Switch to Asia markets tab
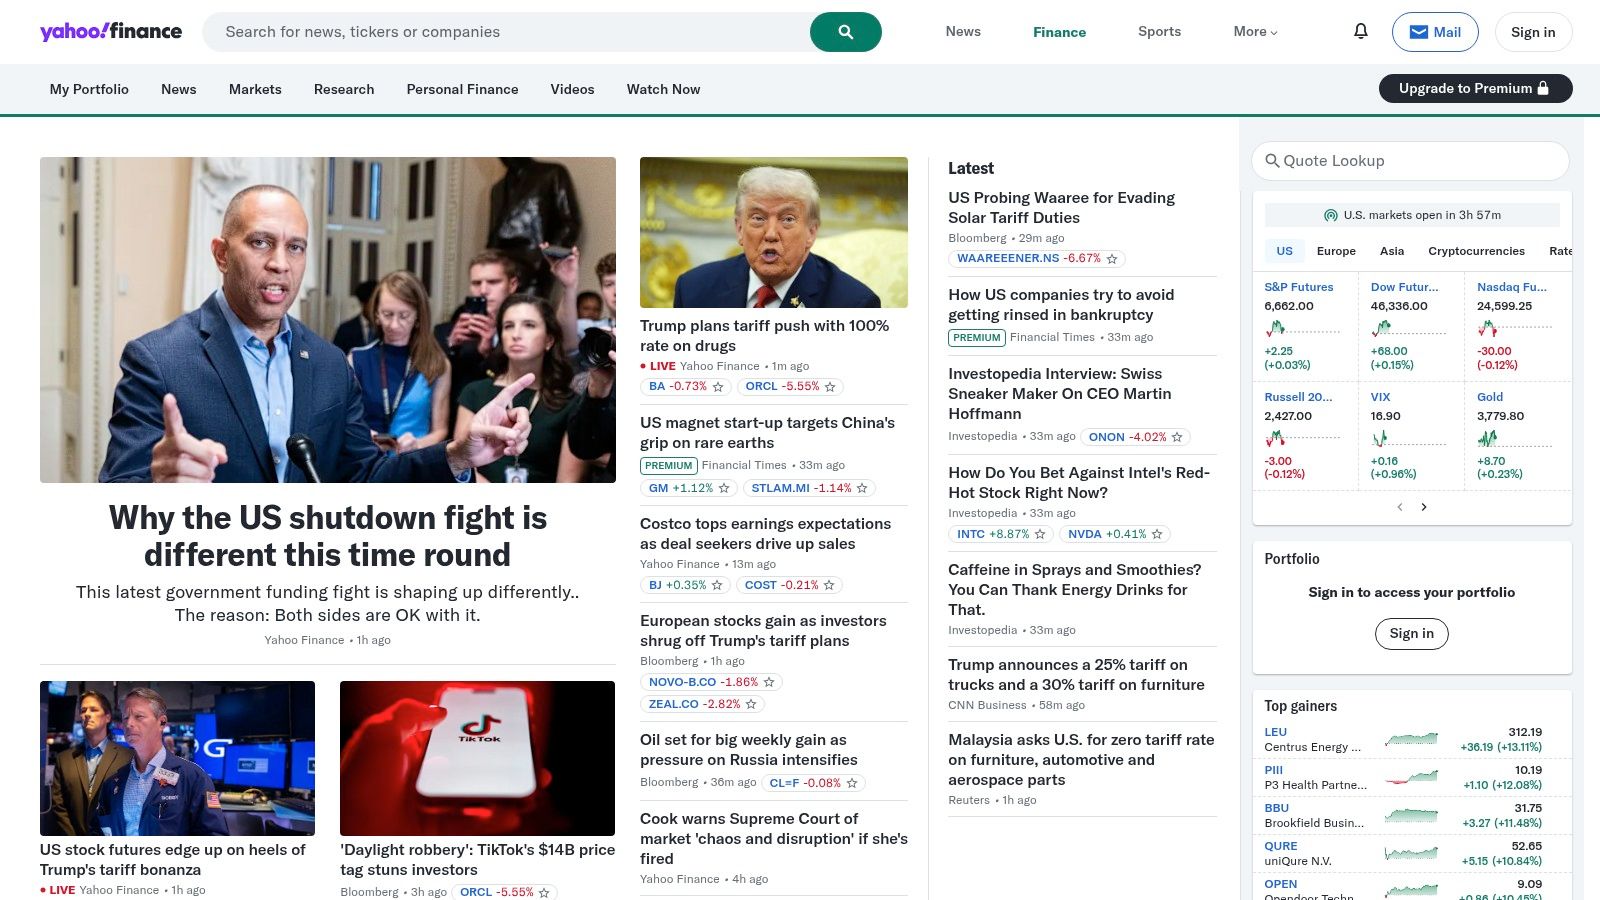 1392,251
